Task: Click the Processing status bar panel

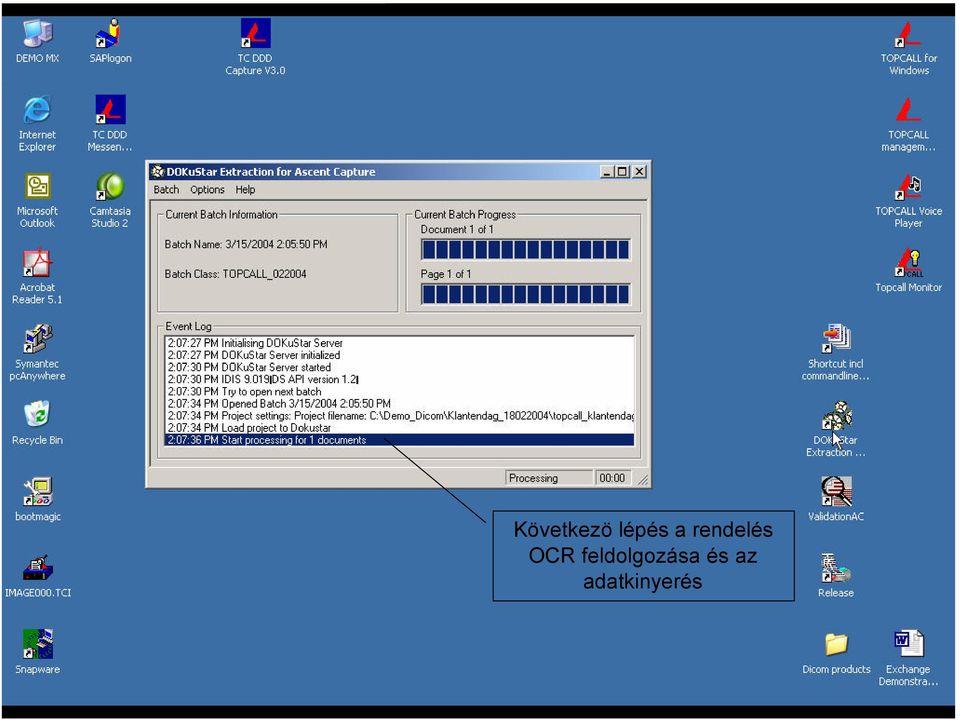Action: (x=549, y=478)
